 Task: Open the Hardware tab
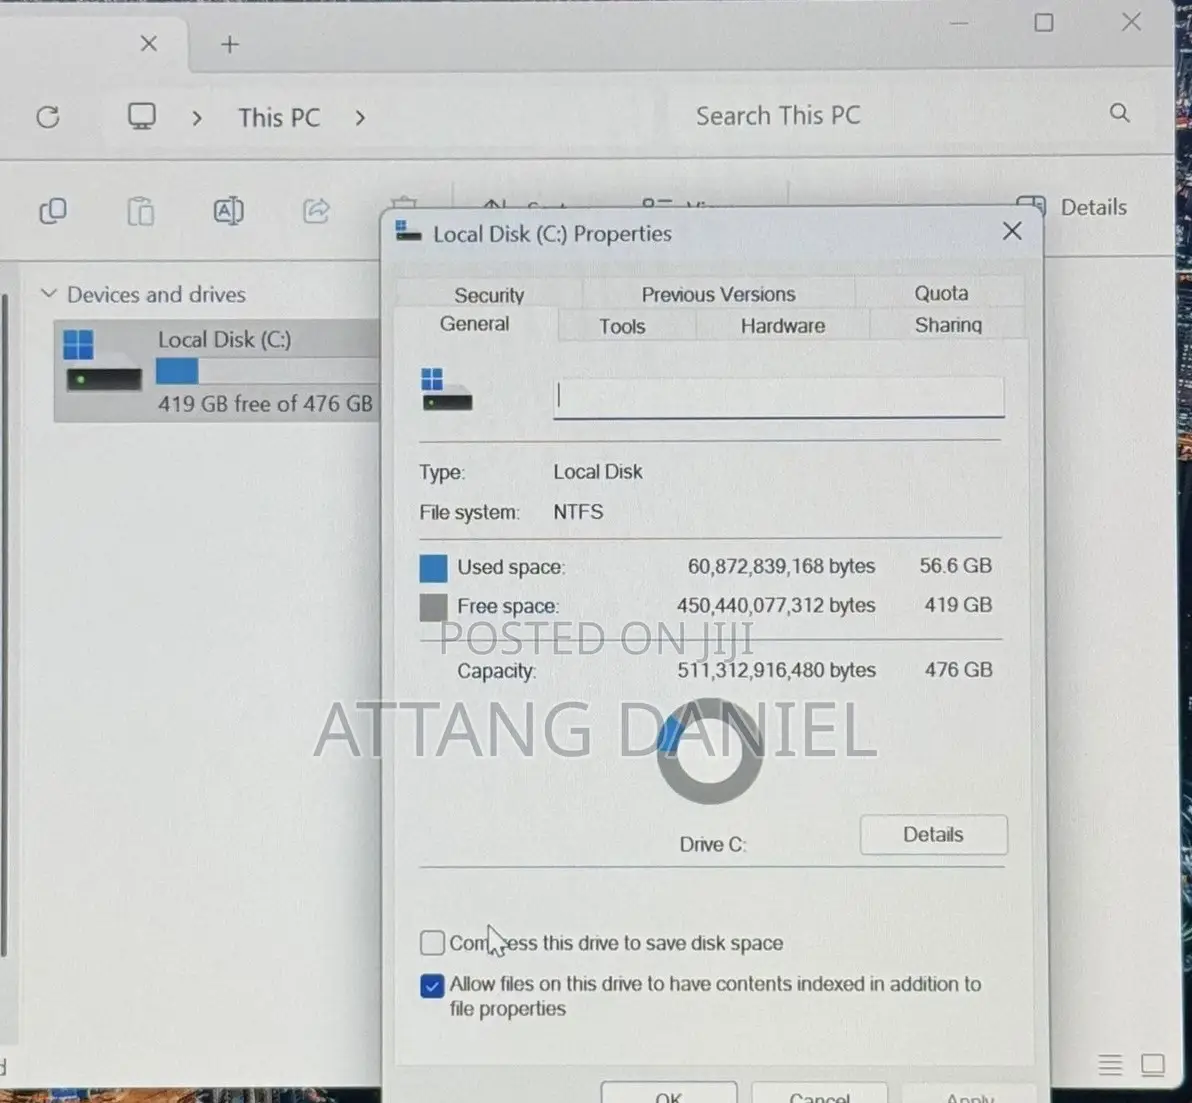coord(782,325)
